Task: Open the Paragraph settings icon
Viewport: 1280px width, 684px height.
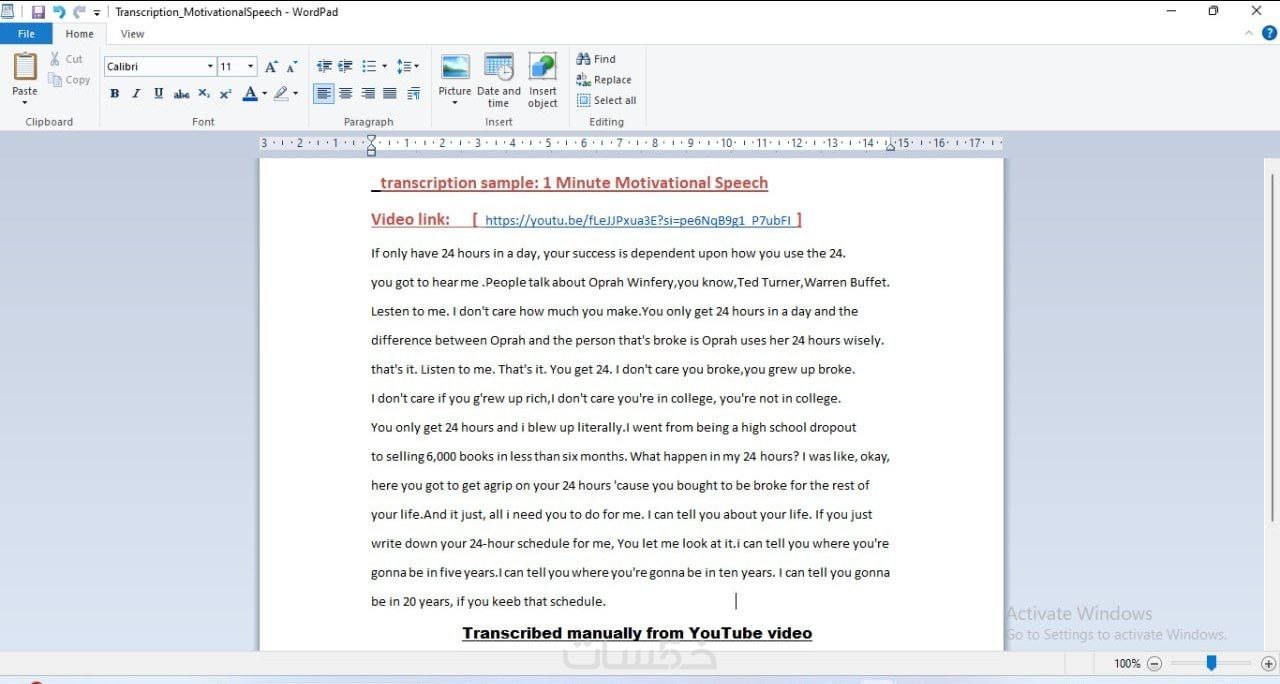Action: [x=413, y=94]
